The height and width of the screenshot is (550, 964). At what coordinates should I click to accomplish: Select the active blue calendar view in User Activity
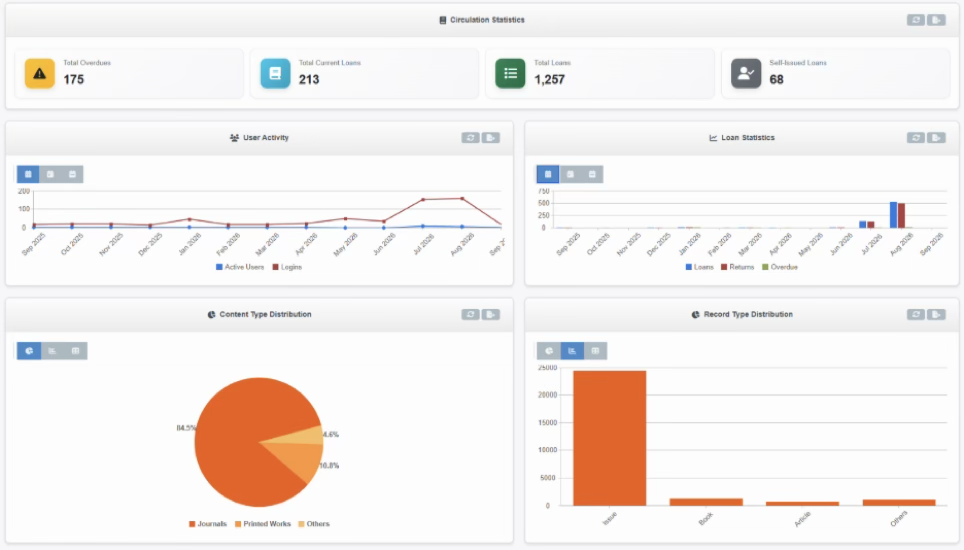28,175
